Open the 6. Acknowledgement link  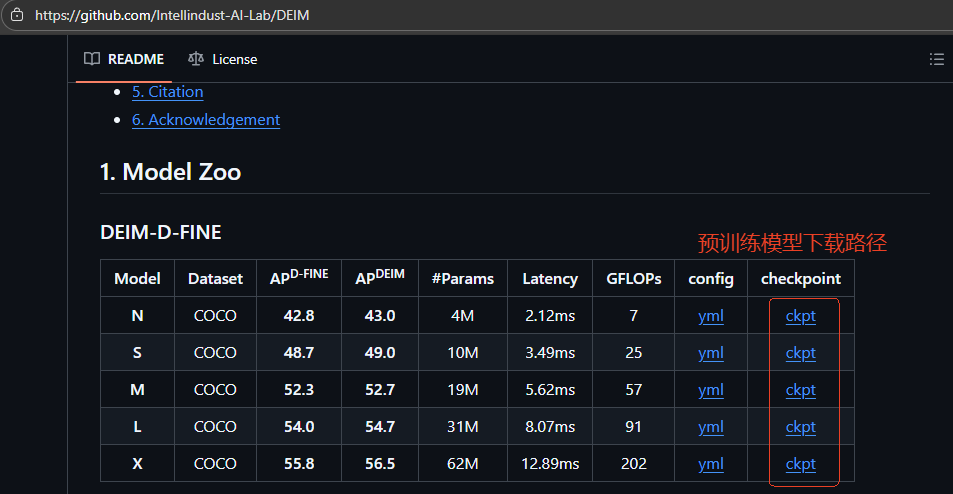coord(206,120)
